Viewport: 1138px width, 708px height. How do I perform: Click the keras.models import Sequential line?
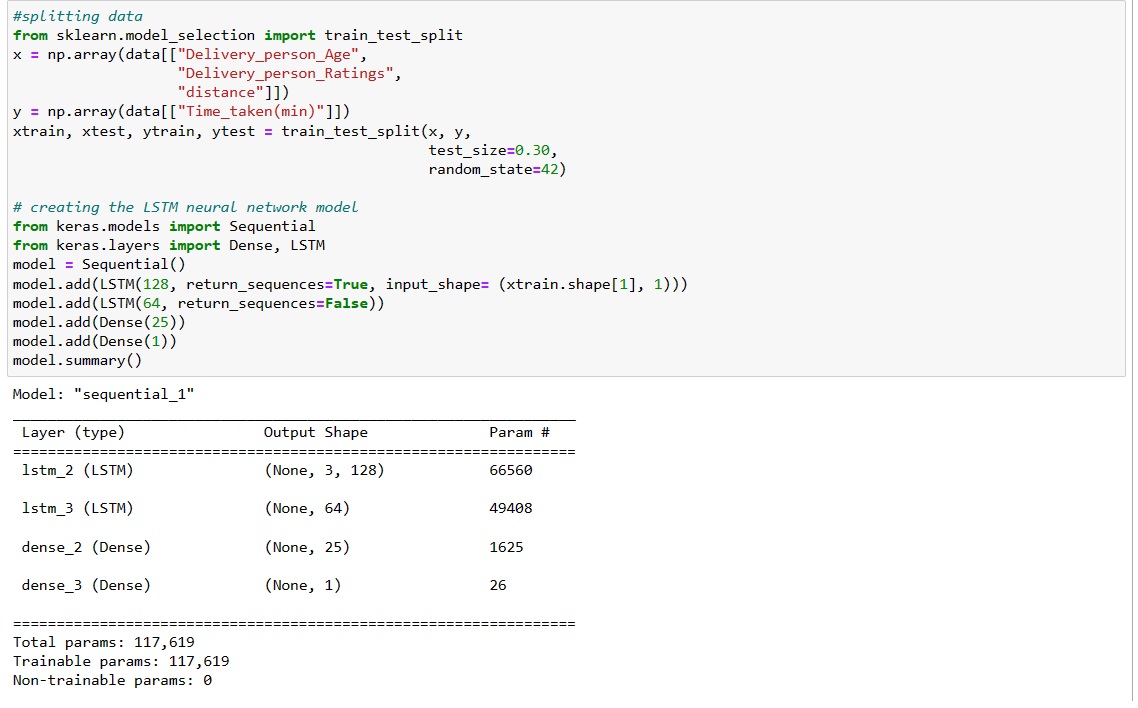[x=164, y=226]
